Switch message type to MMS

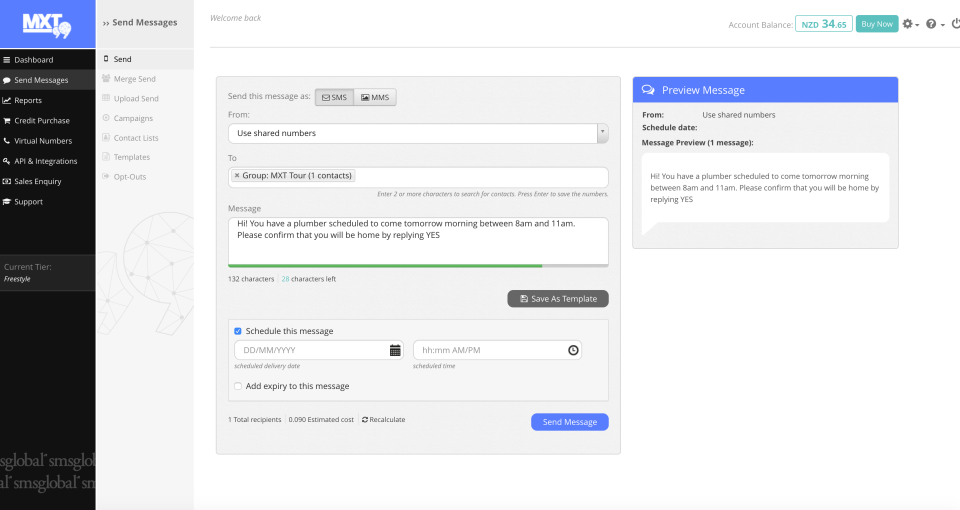[375, 97]
